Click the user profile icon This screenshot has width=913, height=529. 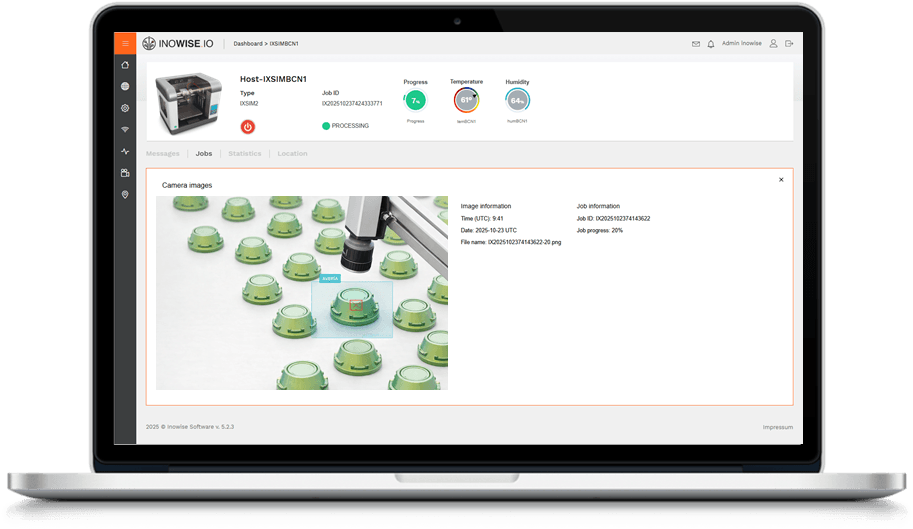[x=774, y=44]
